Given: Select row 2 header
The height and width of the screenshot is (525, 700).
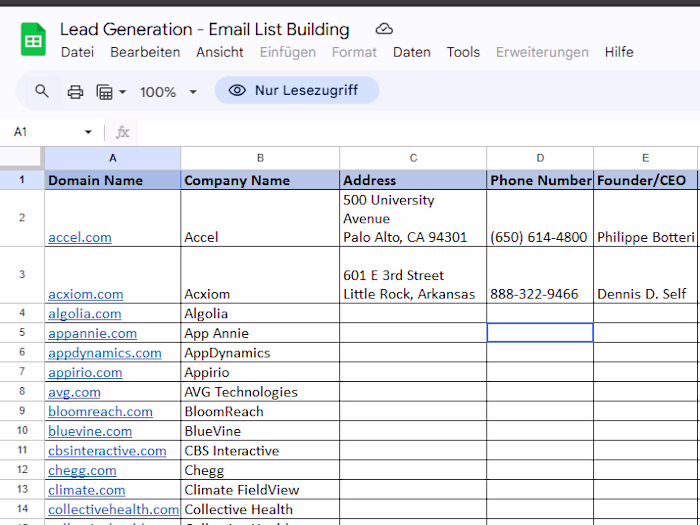Looking at the screenshot, I should [22, 218].
